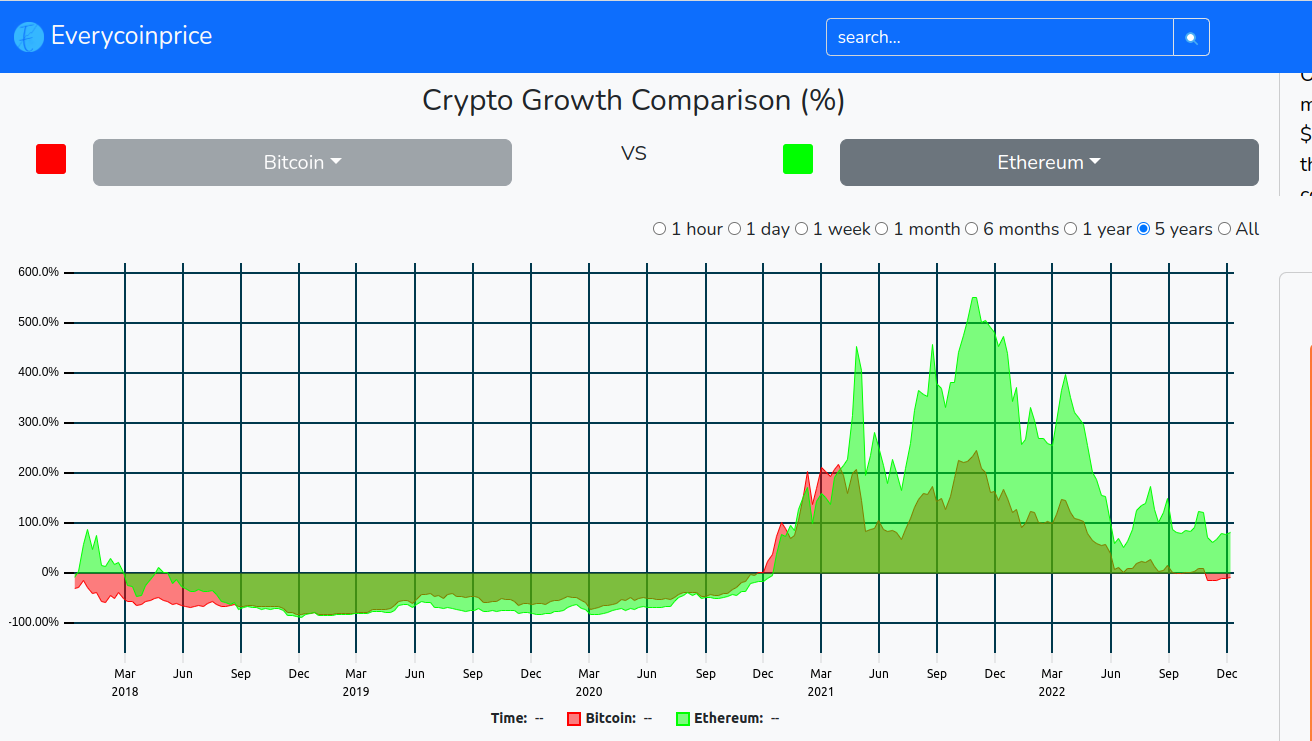Select the 6 months time range
Viewport: 1312px width, 741px height.
(971, 229)
